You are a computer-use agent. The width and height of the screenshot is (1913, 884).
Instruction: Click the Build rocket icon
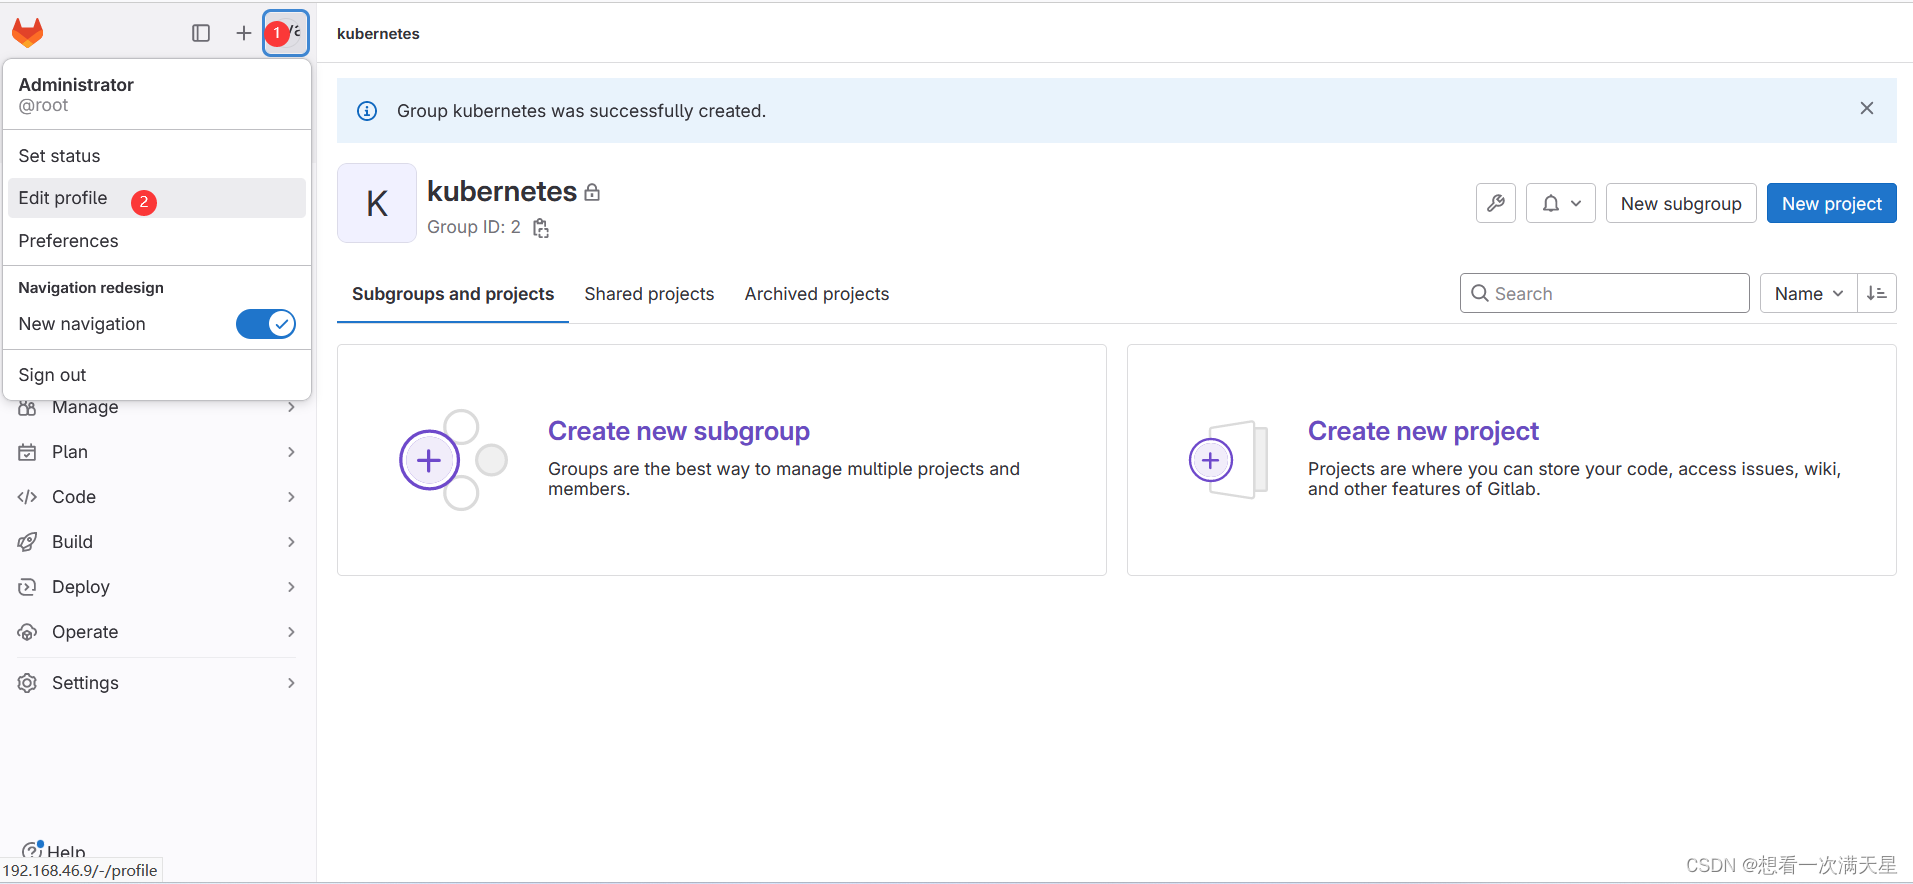(x=27, y=542)
